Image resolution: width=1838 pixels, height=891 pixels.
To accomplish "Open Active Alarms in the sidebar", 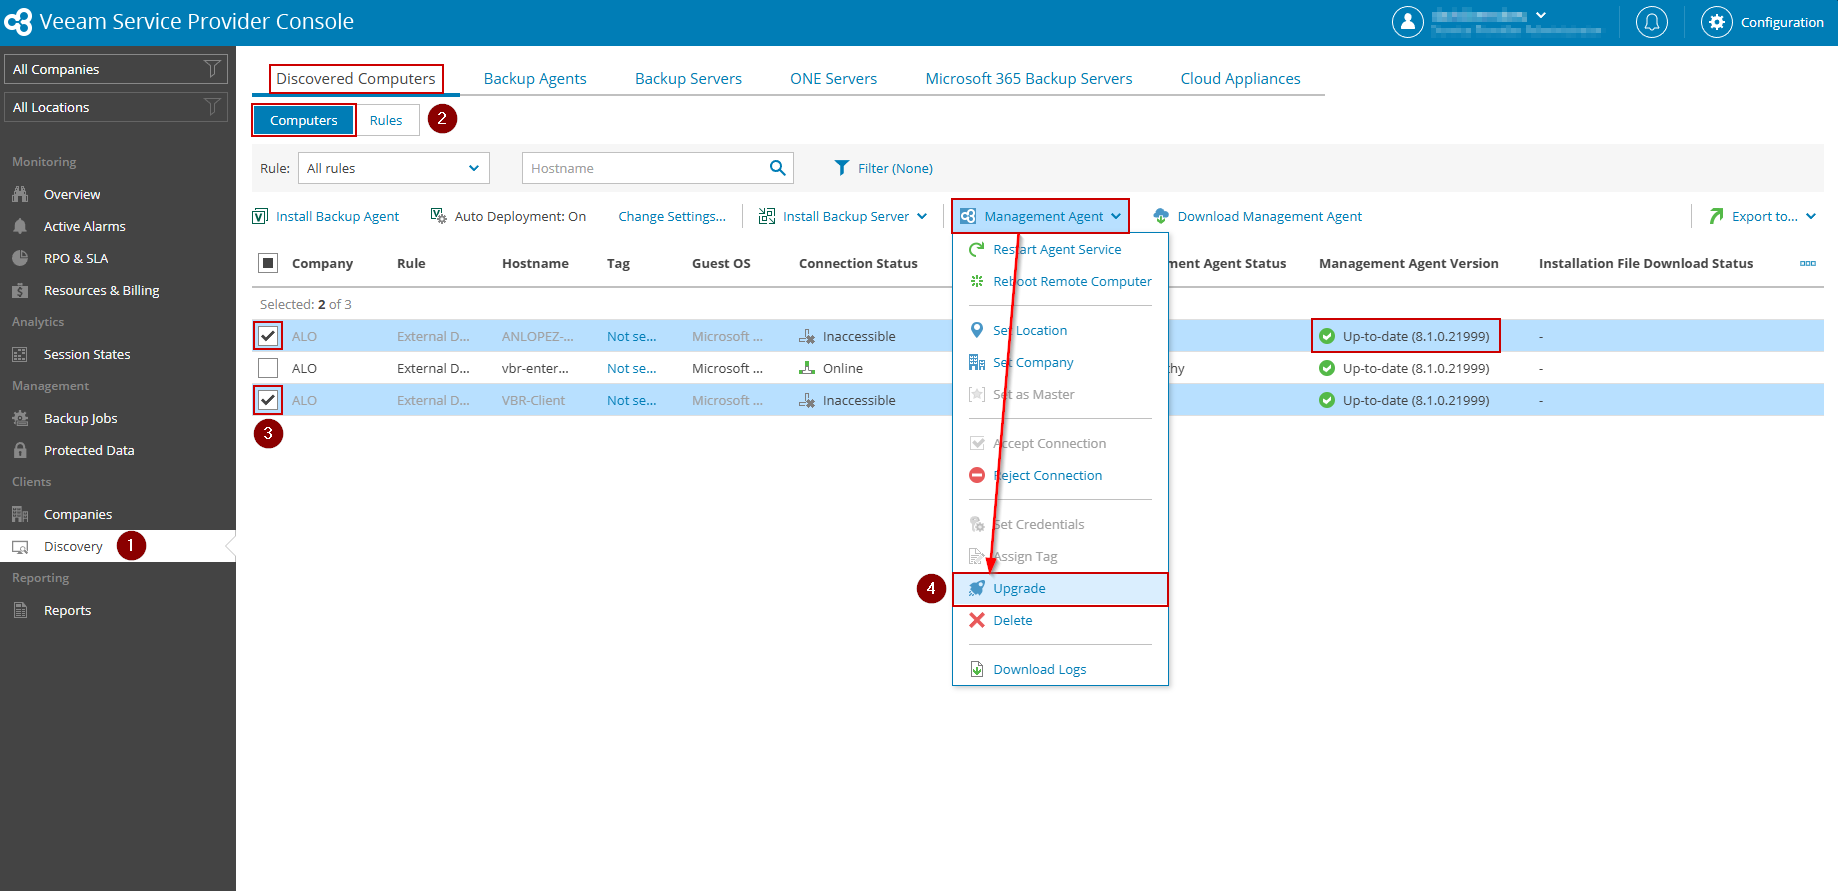I will pos(85,227).
